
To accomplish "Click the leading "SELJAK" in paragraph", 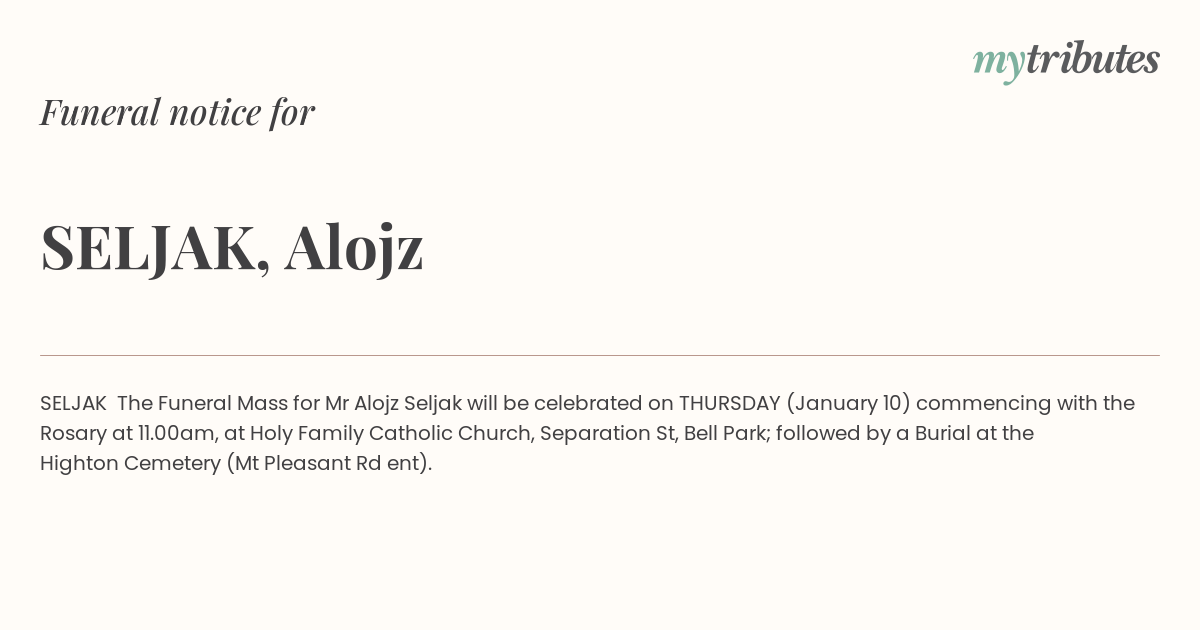I will point(73,403).
